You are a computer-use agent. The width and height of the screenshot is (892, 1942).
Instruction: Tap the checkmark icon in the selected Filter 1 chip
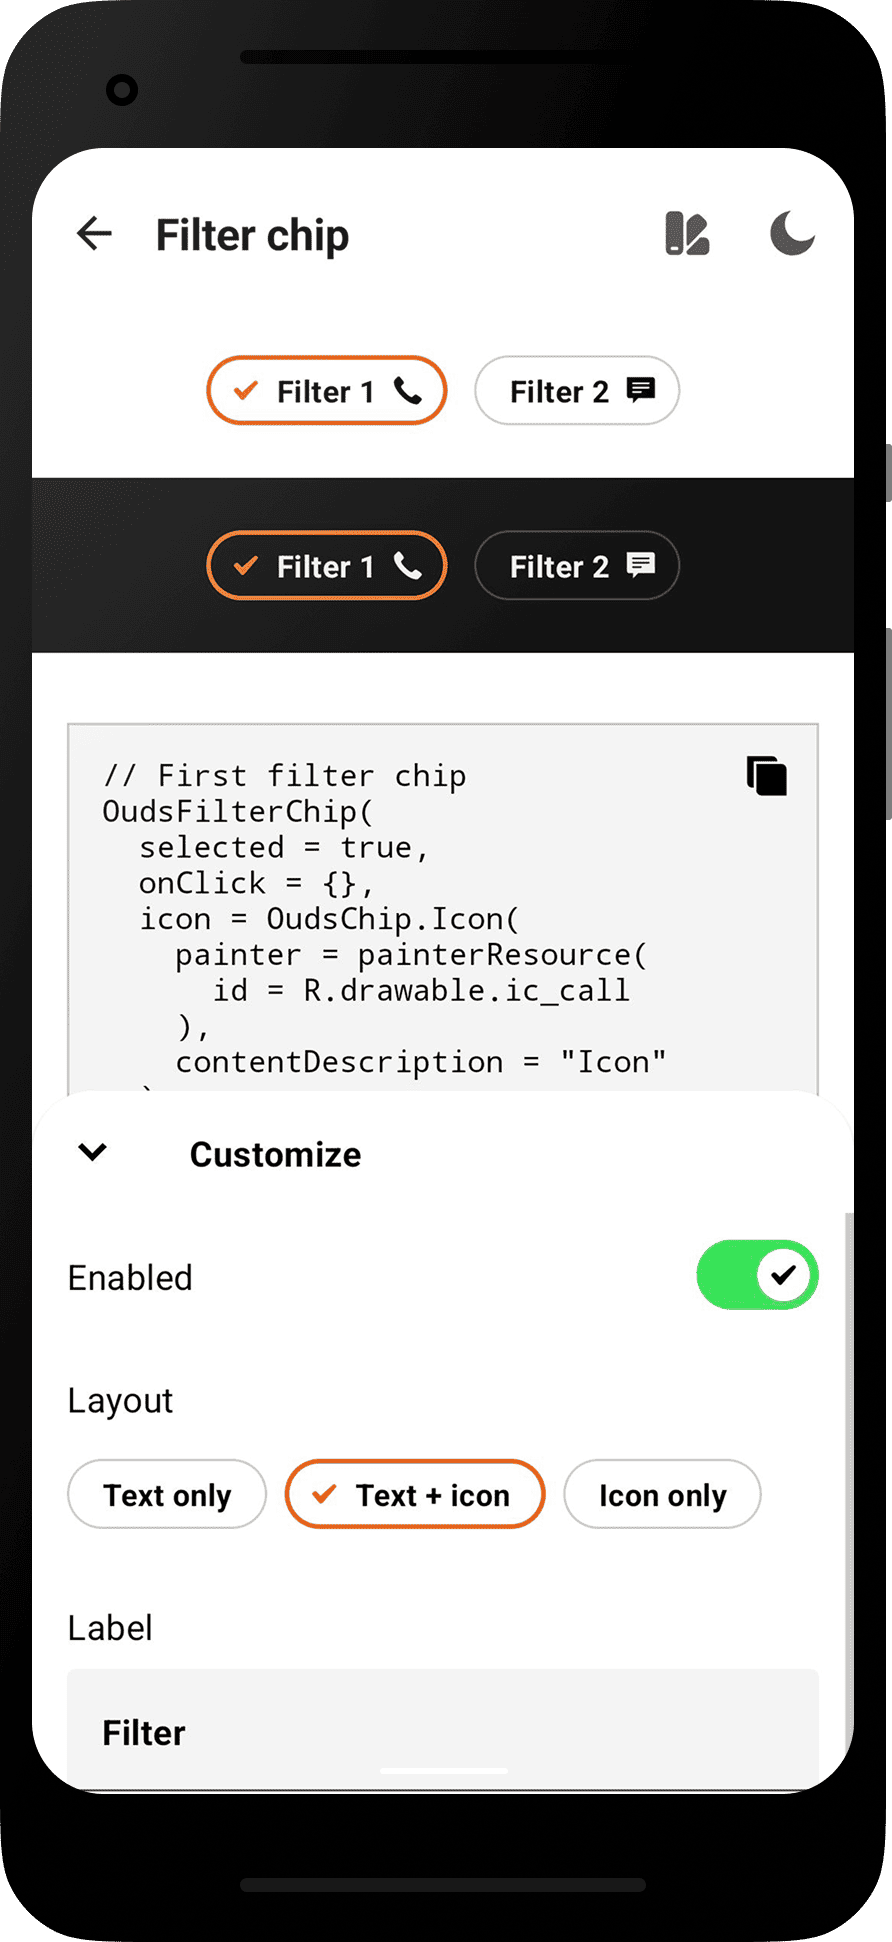[246, 391]
